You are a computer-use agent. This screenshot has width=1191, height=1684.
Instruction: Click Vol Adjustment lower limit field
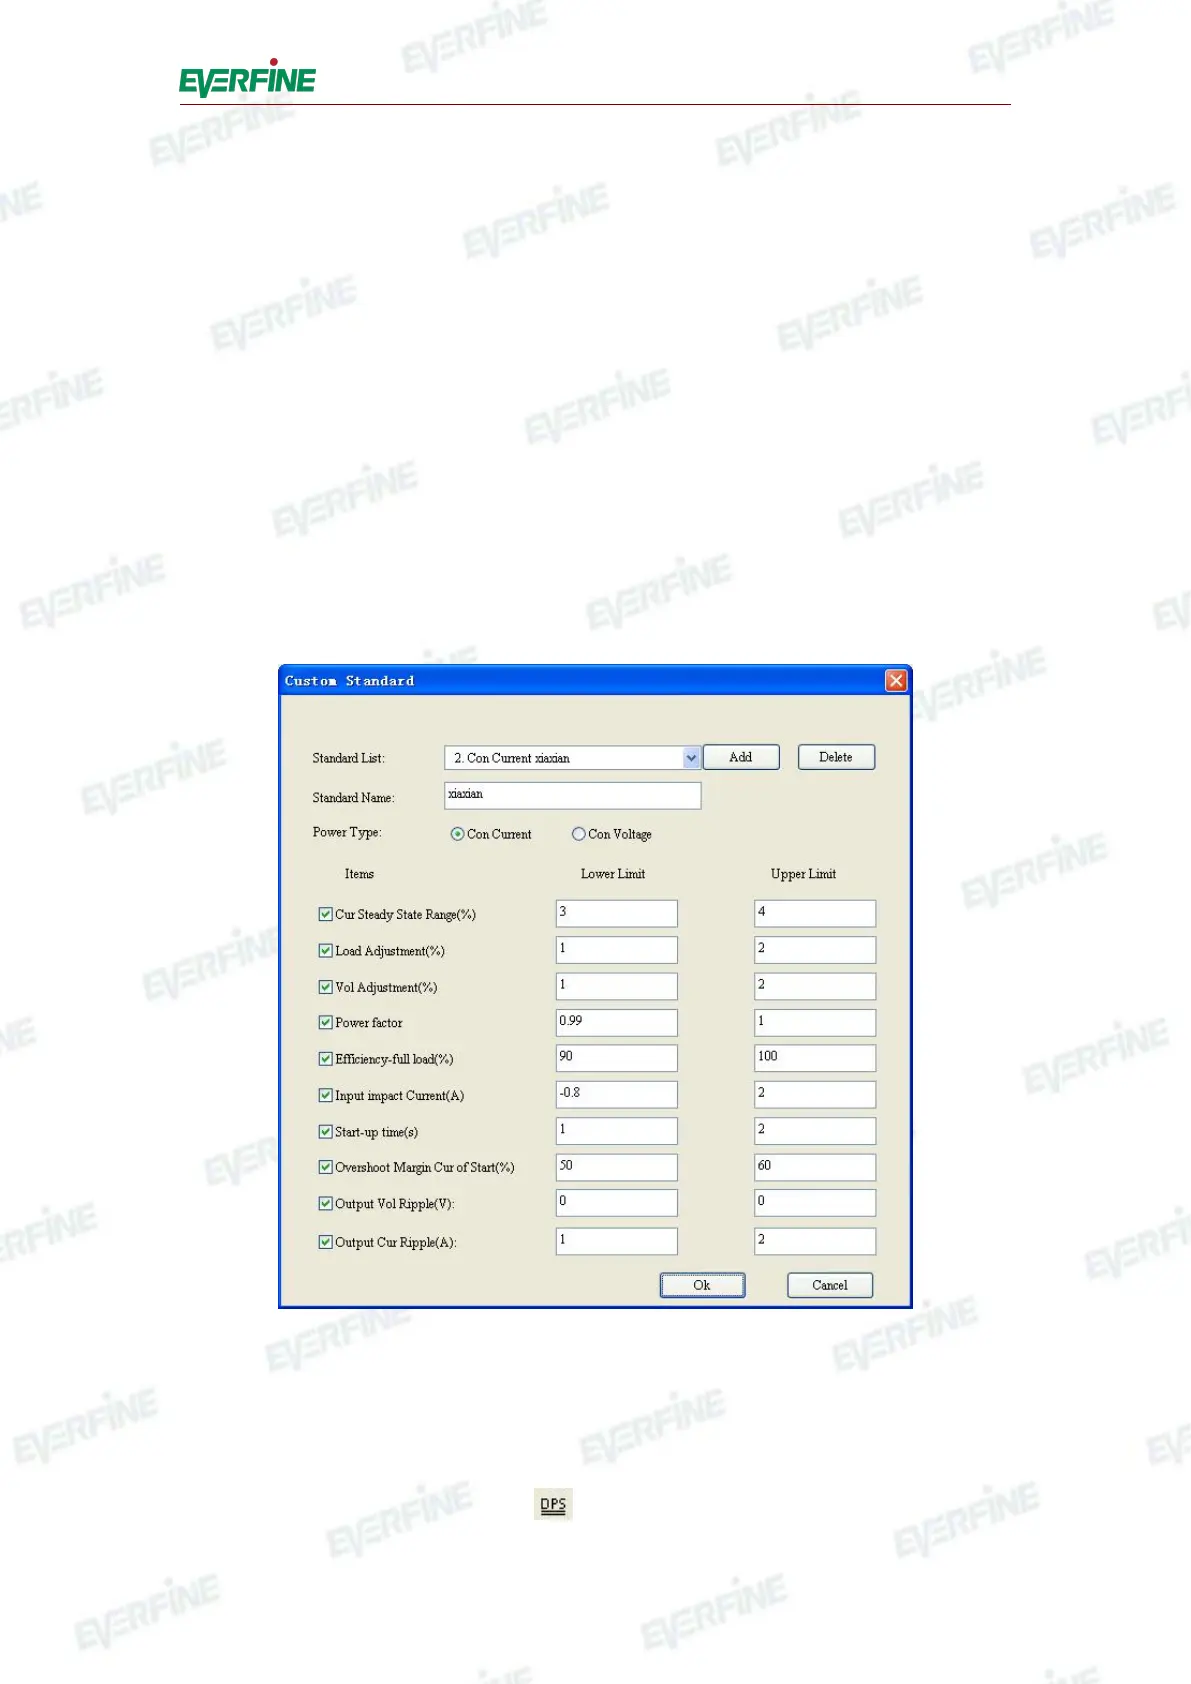[x=616, y=986]
